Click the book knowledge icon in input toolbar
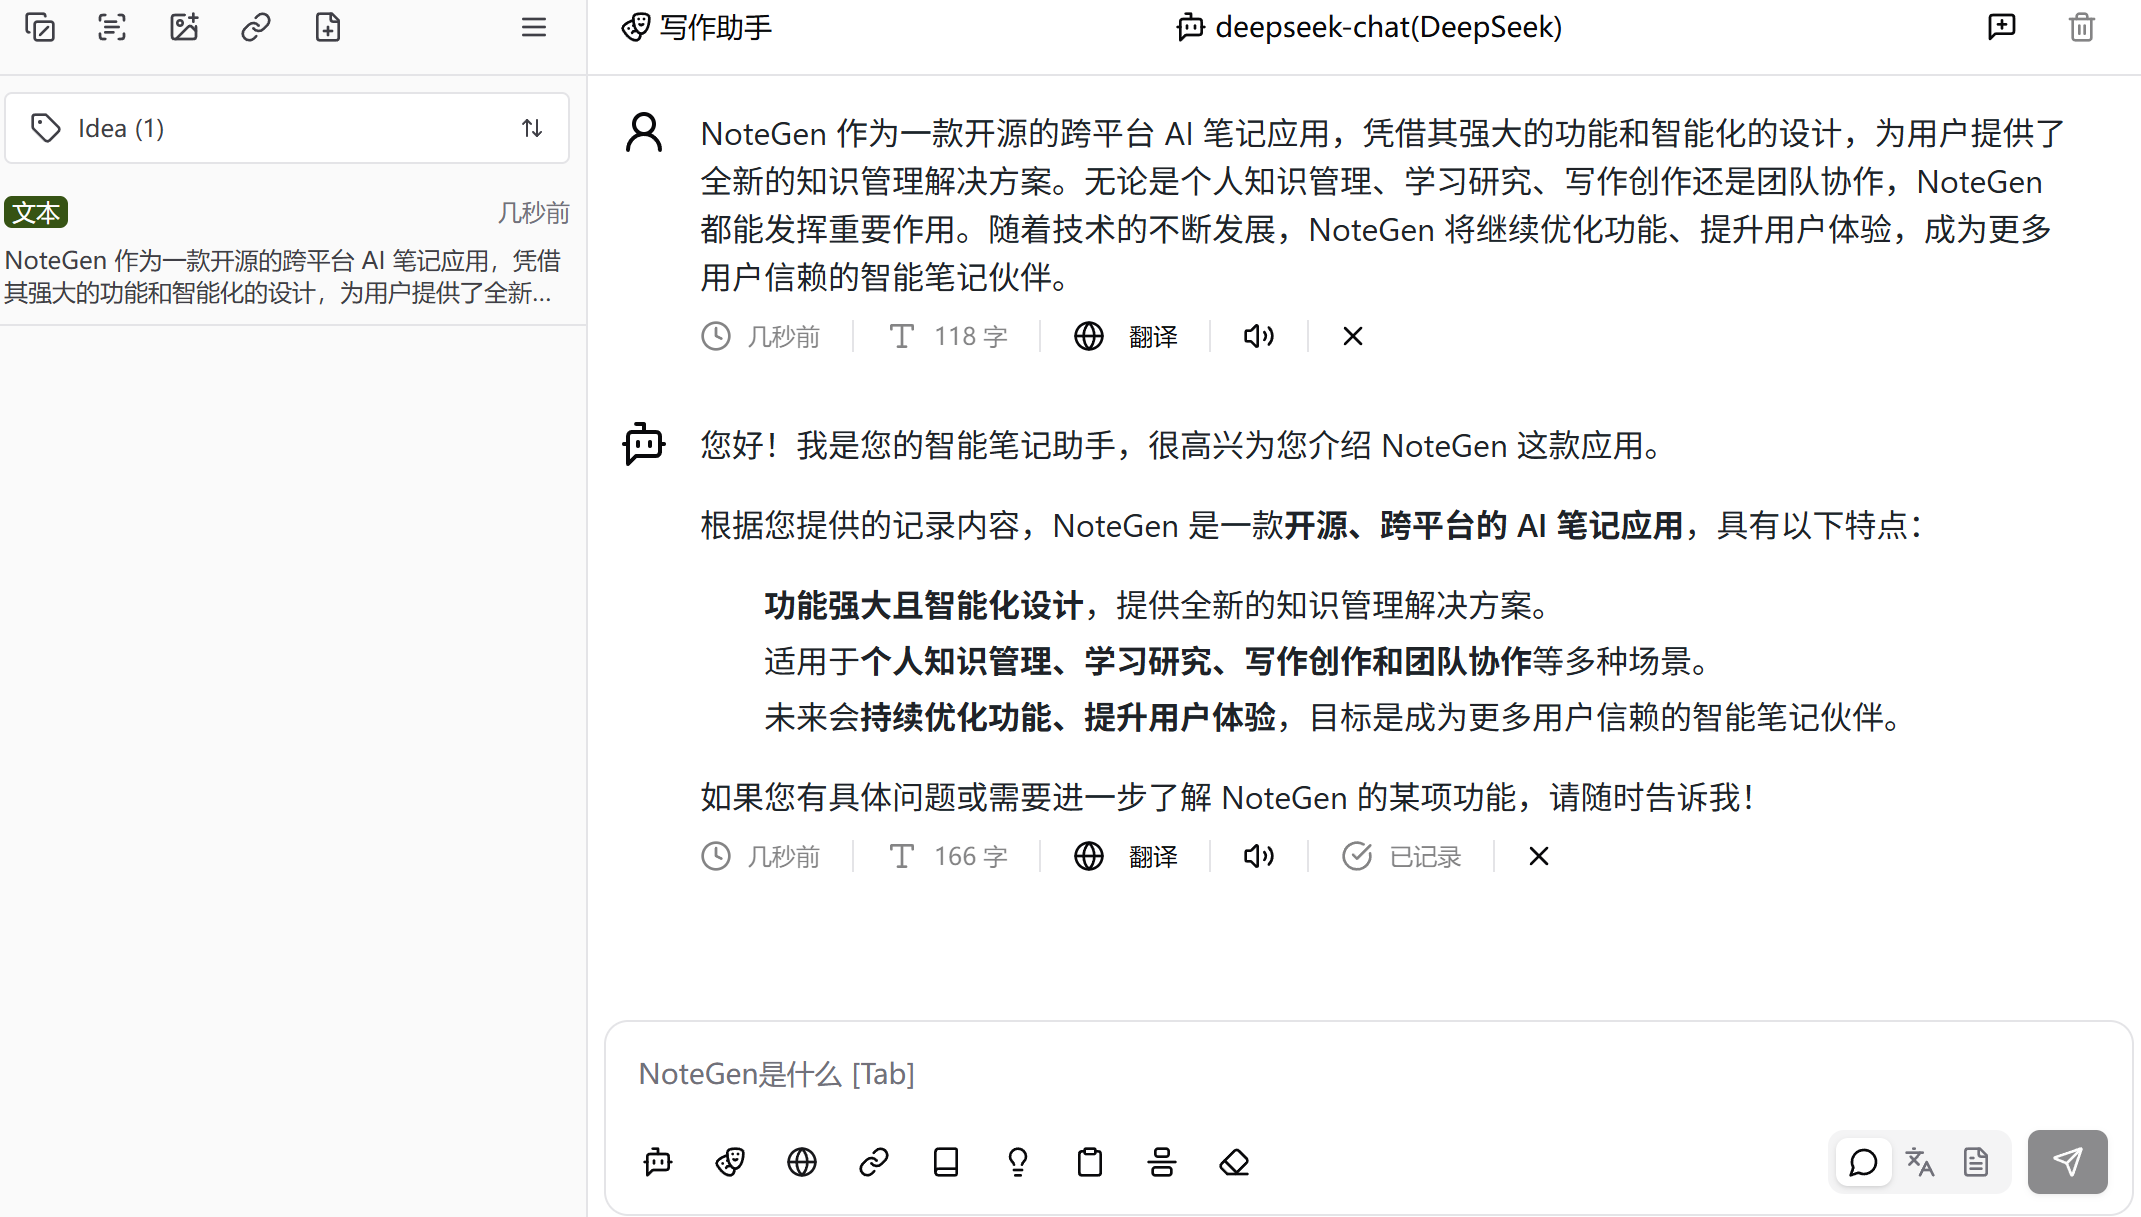Screen dimensions: 2141x1217 point(946,1162)
